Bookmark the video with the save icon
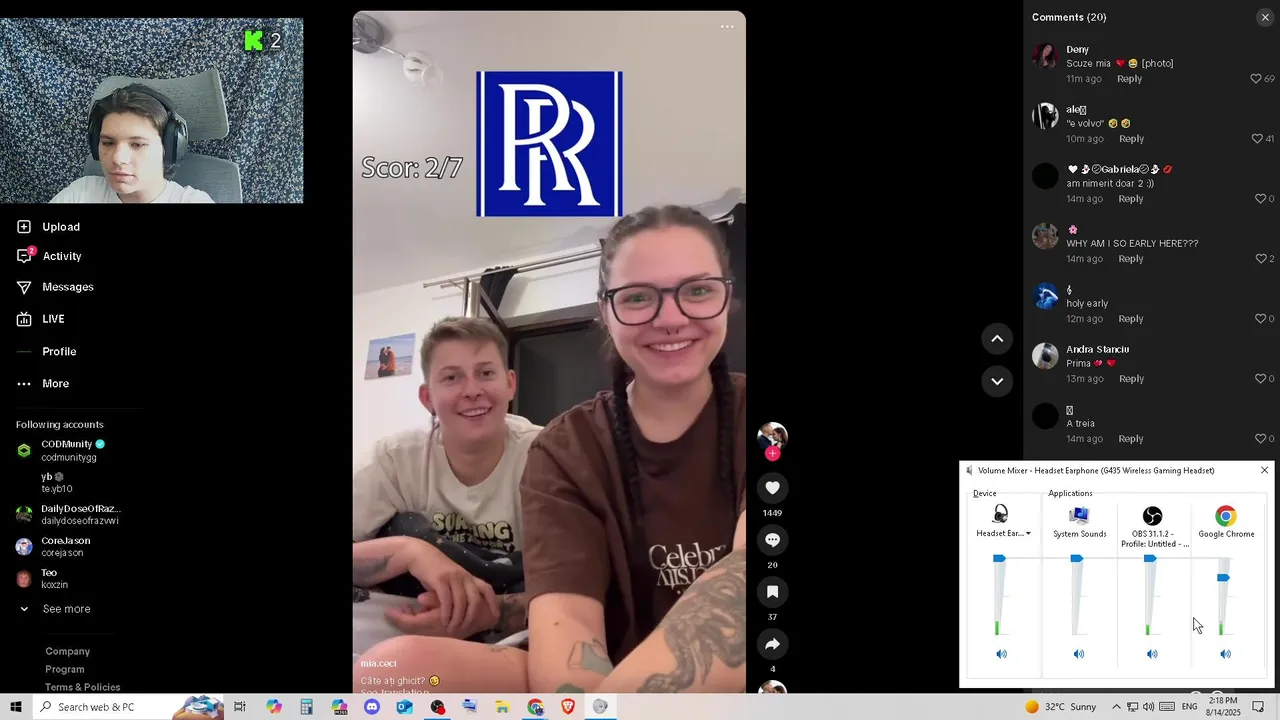Viewport: 1280px width, 720px height. 772,592
